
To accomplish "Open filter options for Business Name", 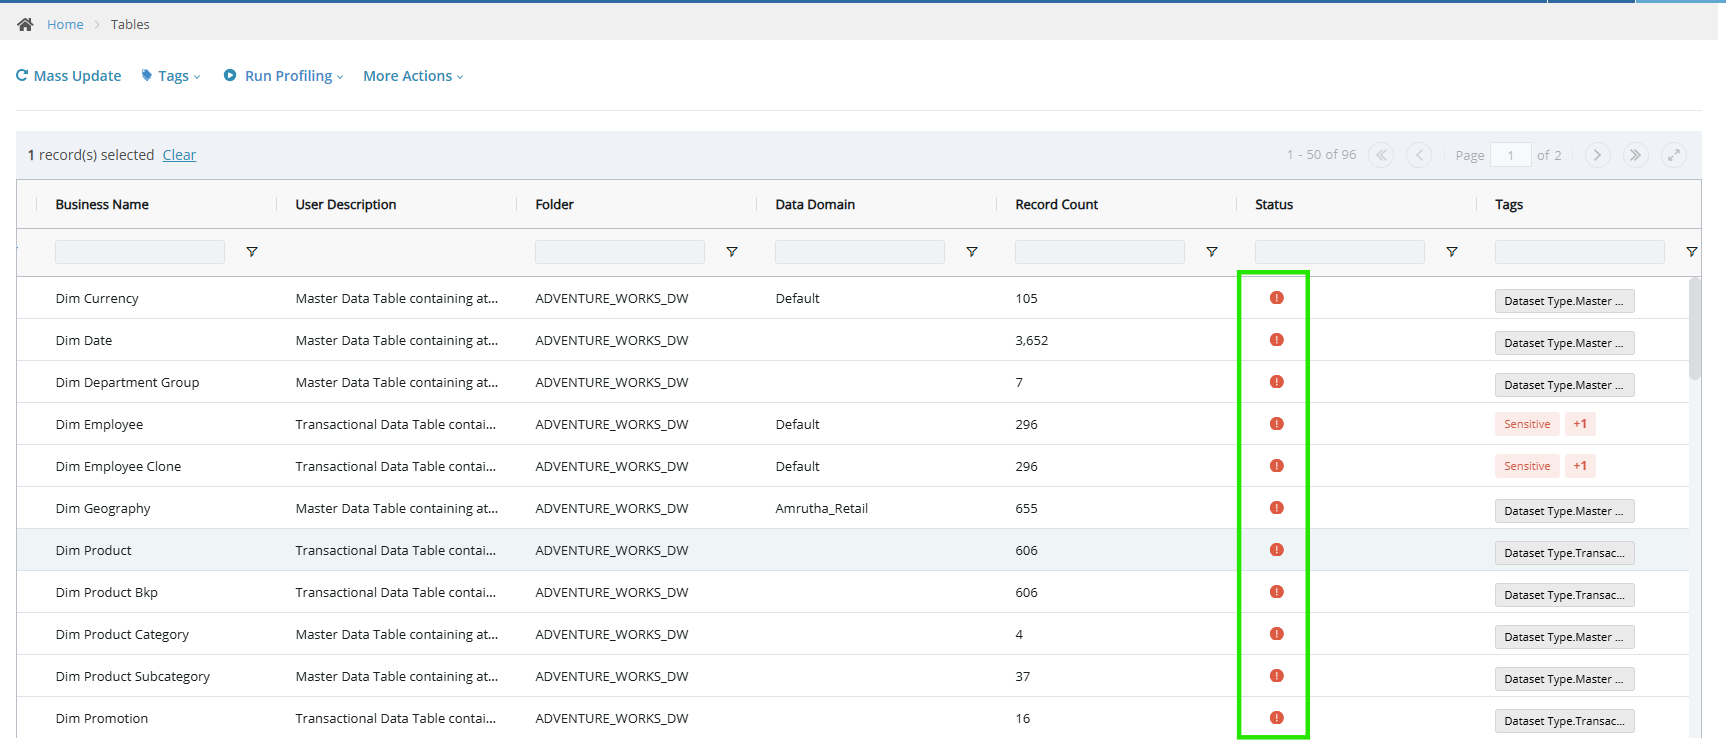I will (x=252, y=252).
